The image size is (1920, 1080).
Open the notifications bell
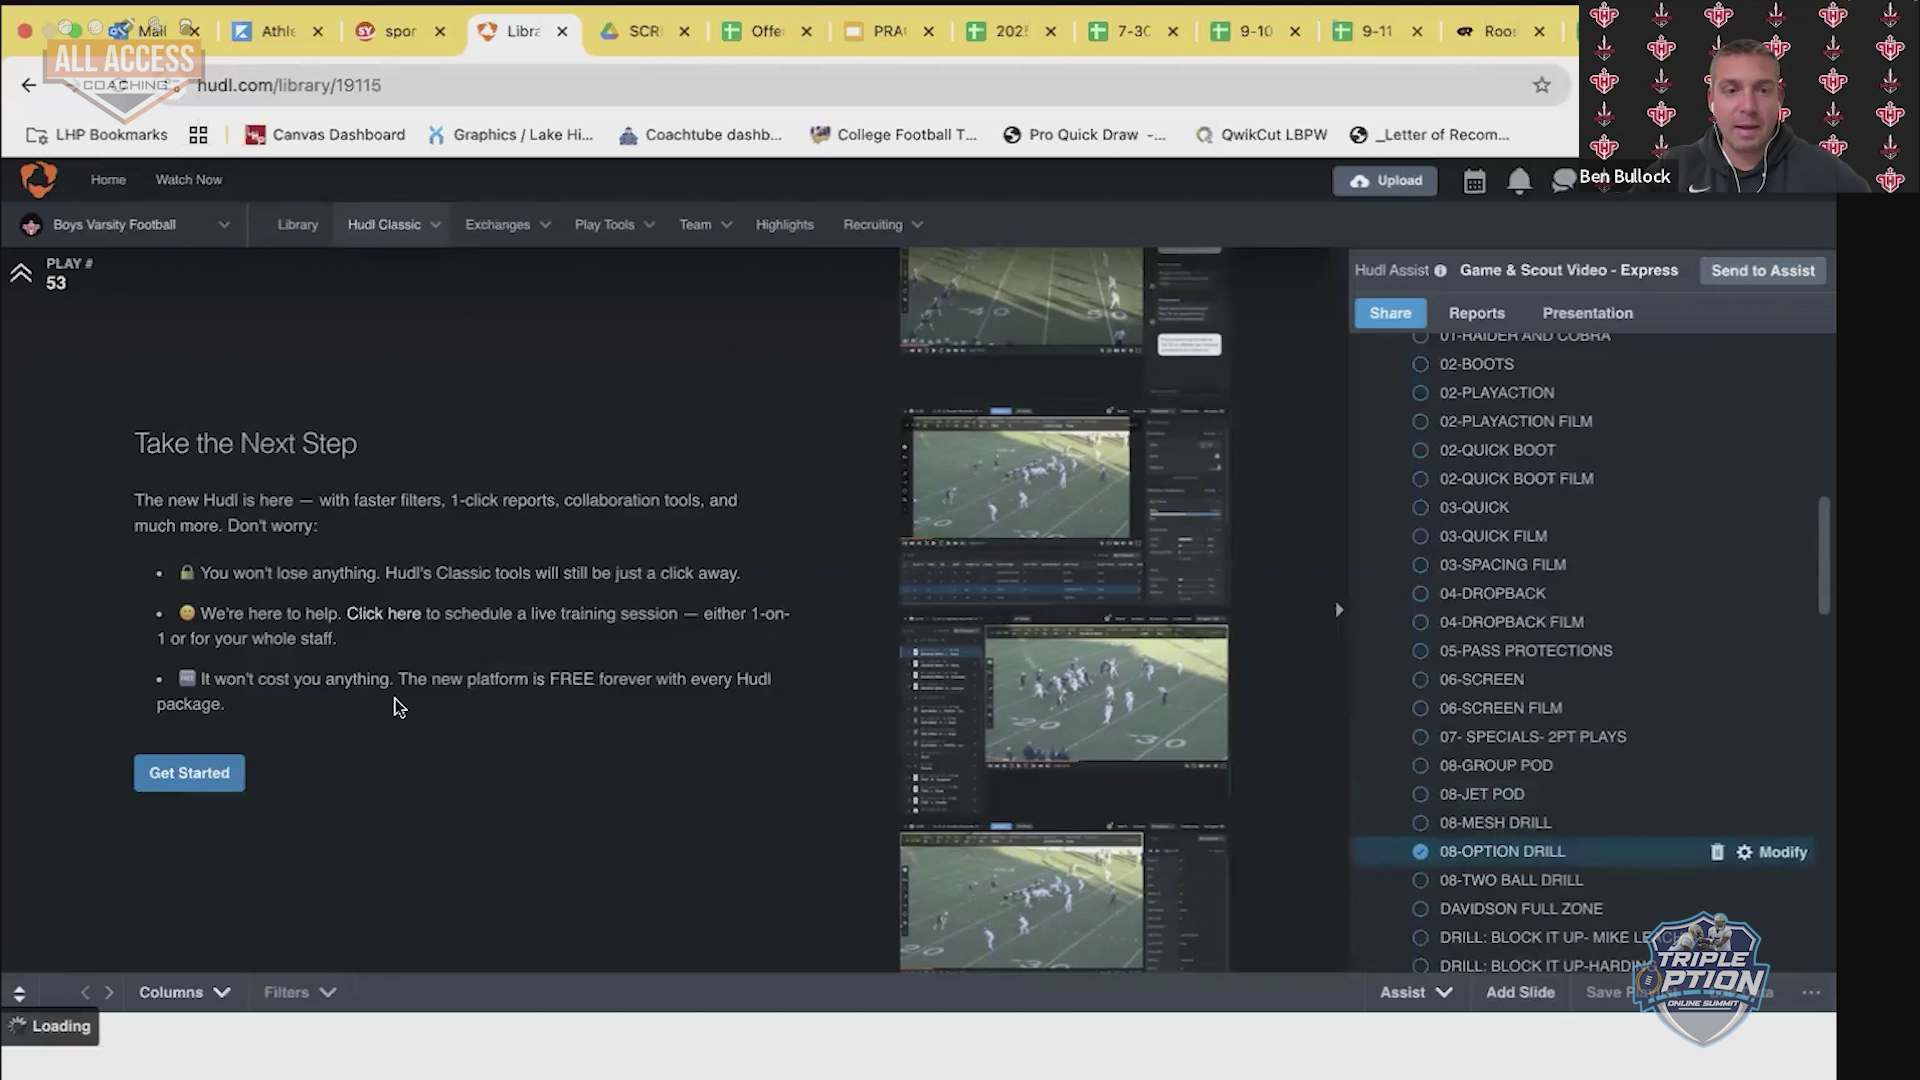(1519, 181)
